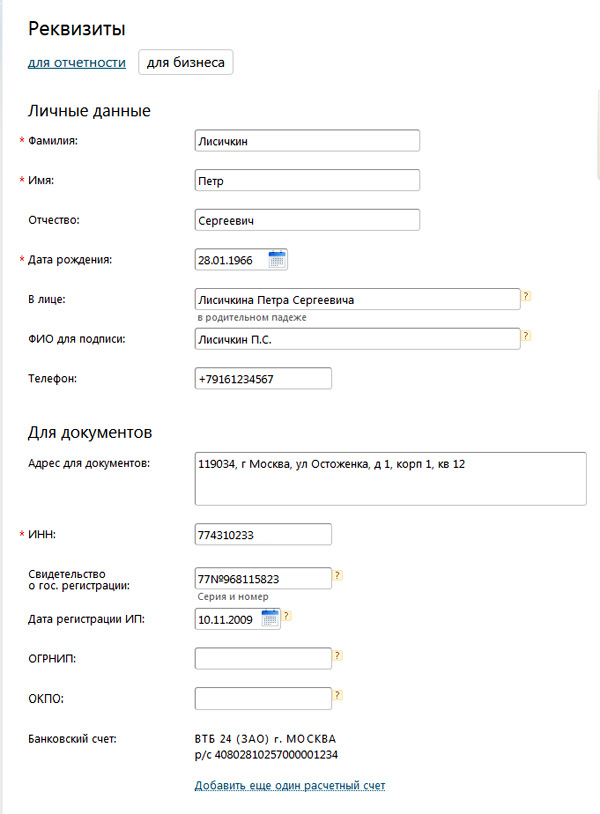The height and width of the screenshot is (814, 600).
Task: Open calendar icon for ИП registration date
Action: coord(270,619)
